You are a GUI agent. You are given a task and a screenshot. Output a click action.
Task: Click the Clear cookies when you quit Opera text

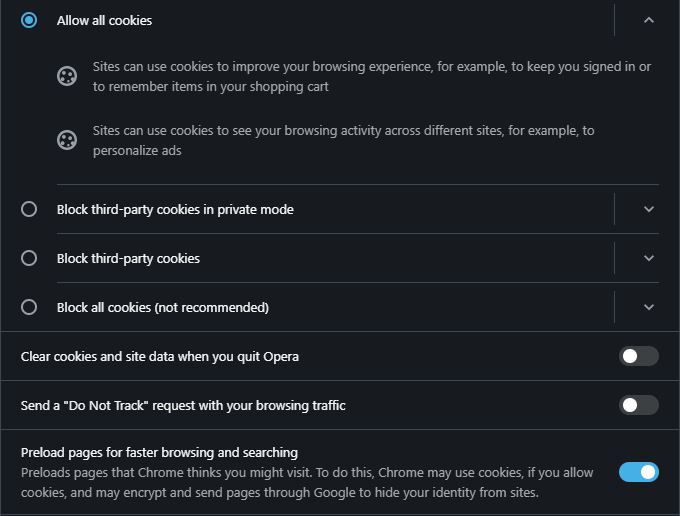coord(160,356)
